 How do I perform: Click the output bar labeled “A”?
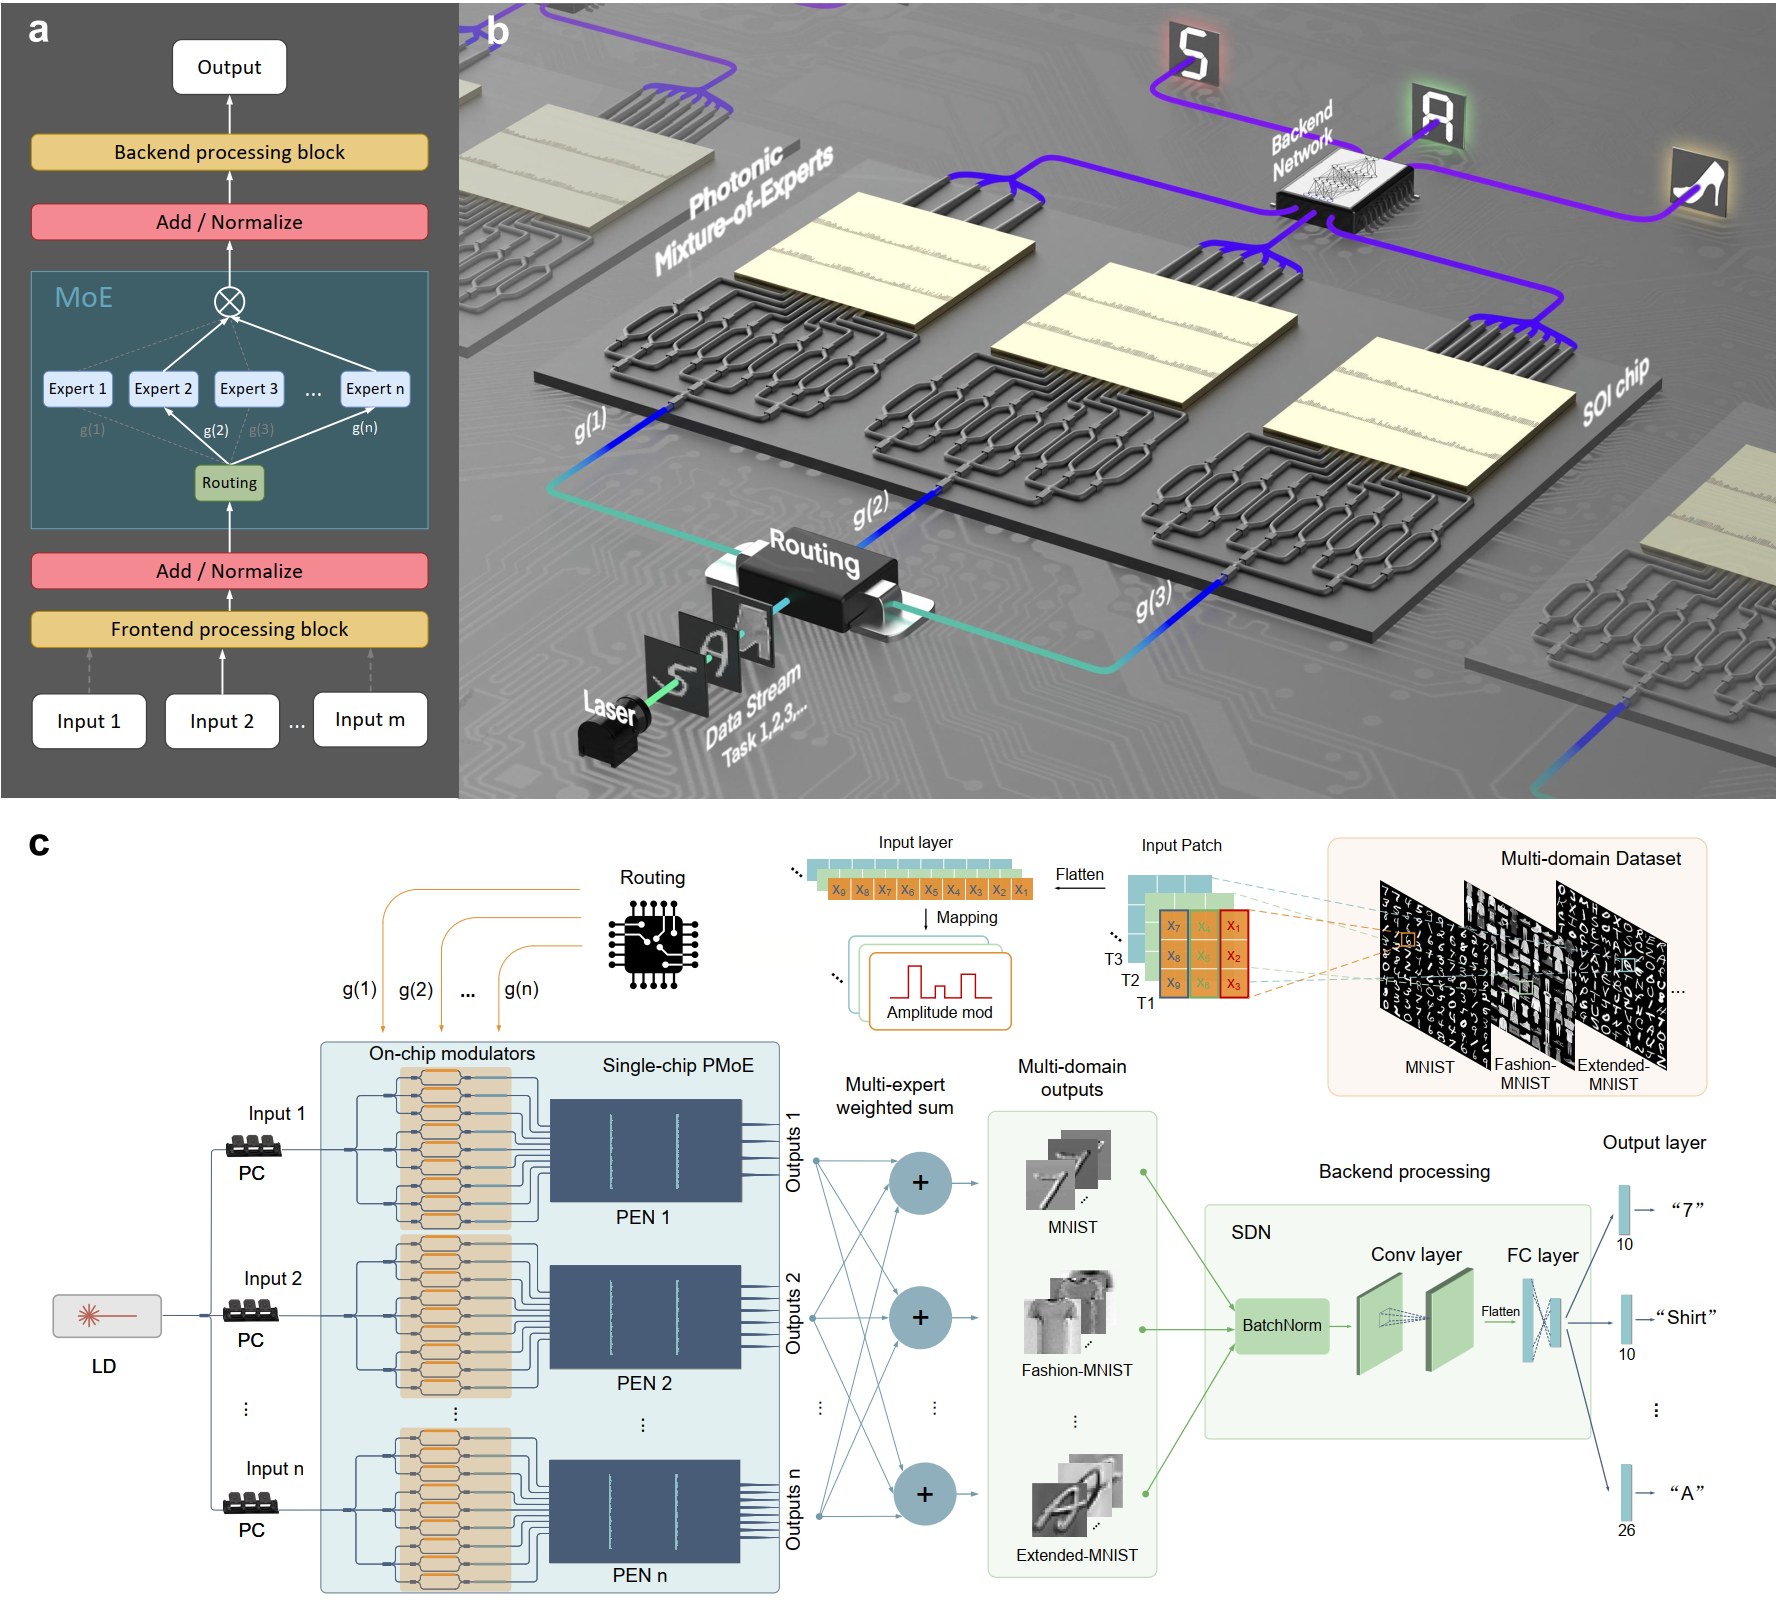point(1626,1493)
